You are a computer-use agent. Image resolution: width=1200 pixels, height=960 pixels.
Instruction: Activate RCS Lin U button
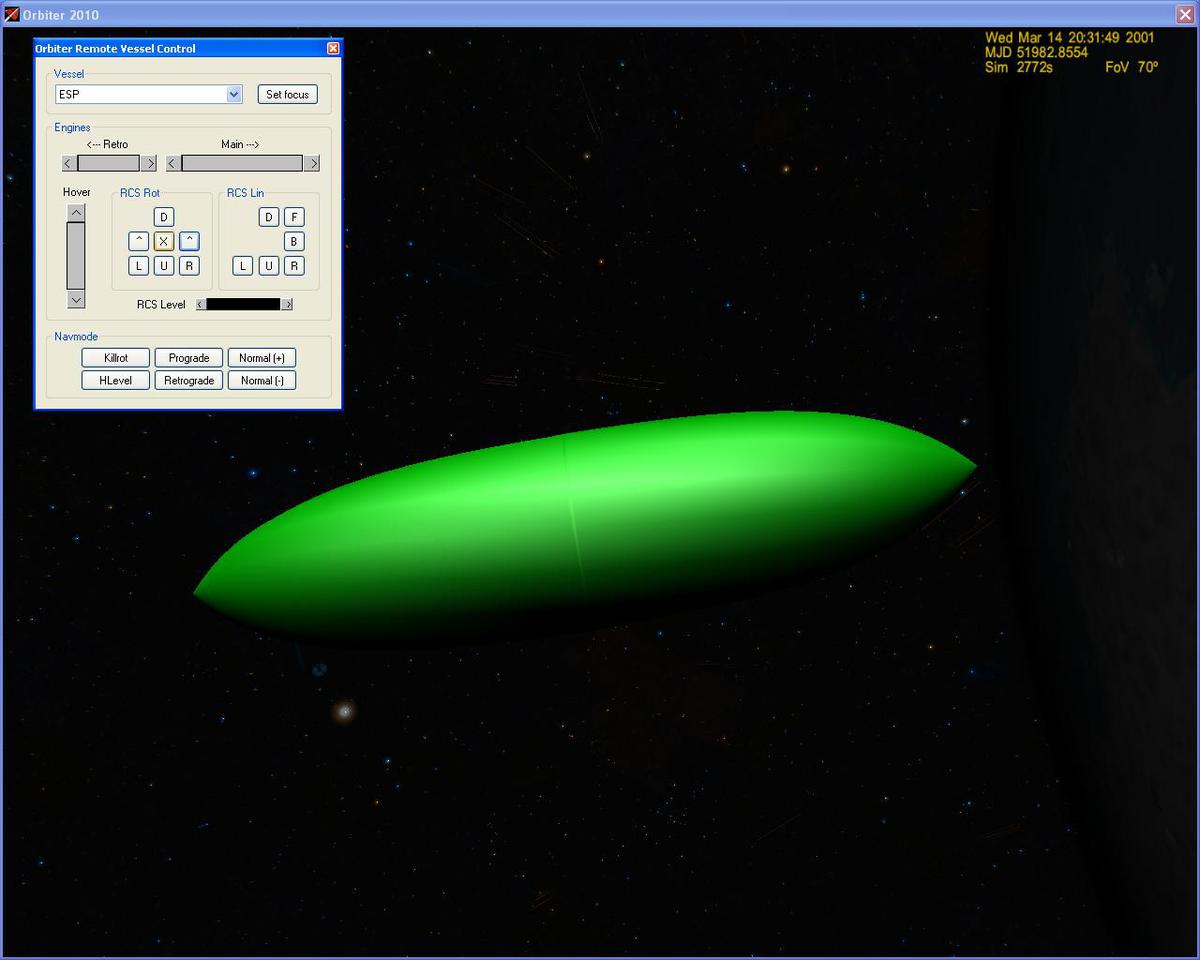[x=268, y=265]
